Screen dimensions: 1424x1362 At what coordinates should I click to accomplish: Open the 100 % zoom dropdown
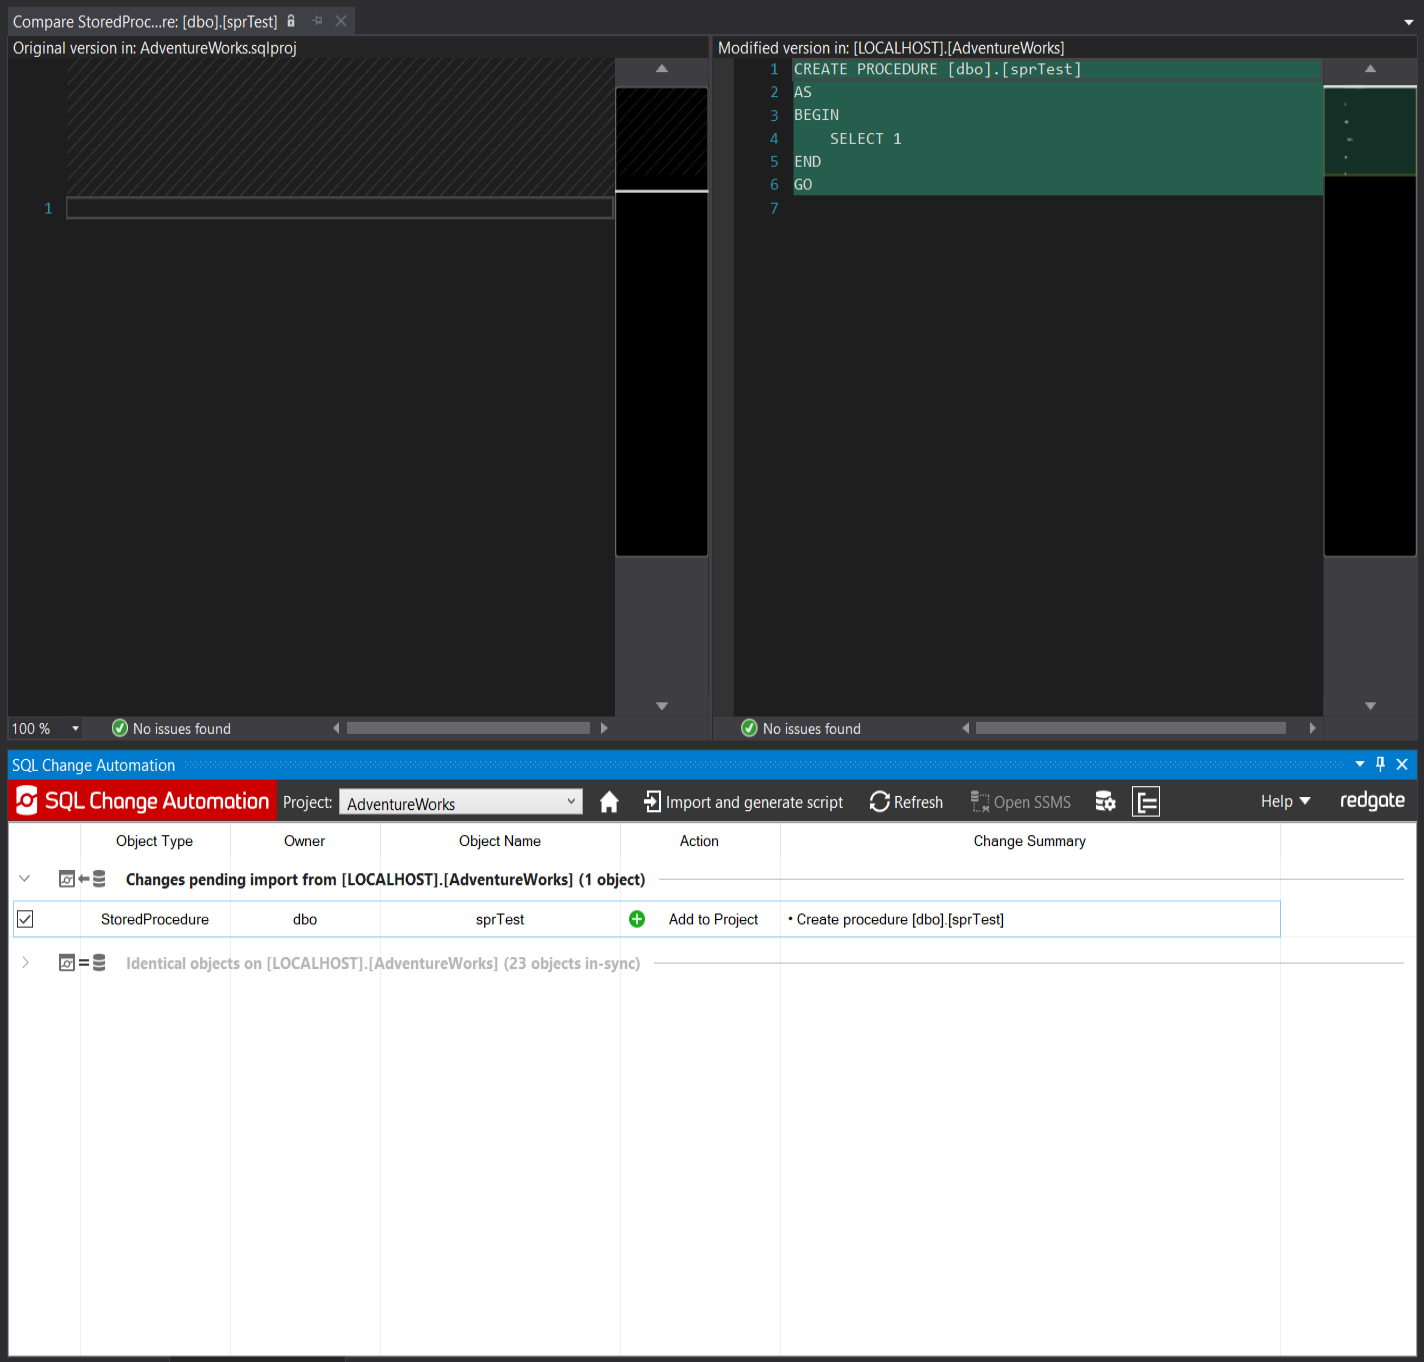(x=75, y=729)
